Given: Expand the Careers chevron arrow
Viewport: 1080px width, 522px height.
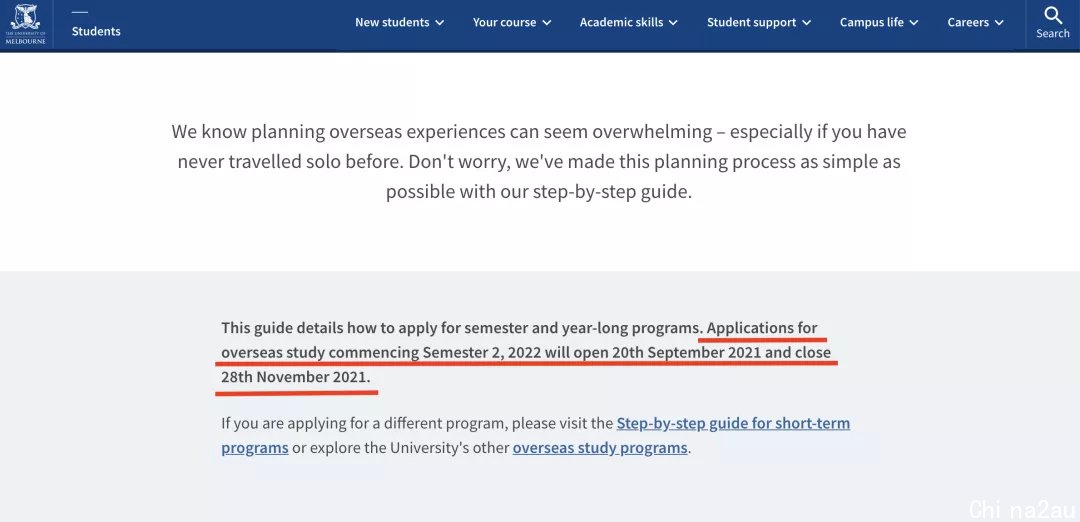Looking at the screenshot, I should (999, 23).
